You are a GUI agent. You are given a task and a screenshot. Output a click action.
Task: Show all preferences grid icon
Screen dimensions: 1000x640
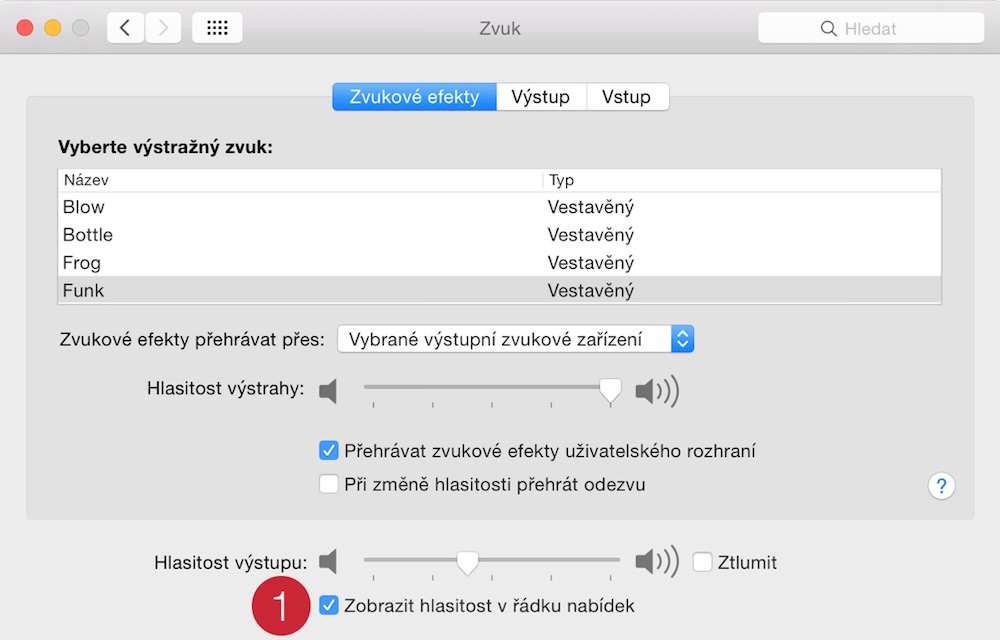coord(217,28)
